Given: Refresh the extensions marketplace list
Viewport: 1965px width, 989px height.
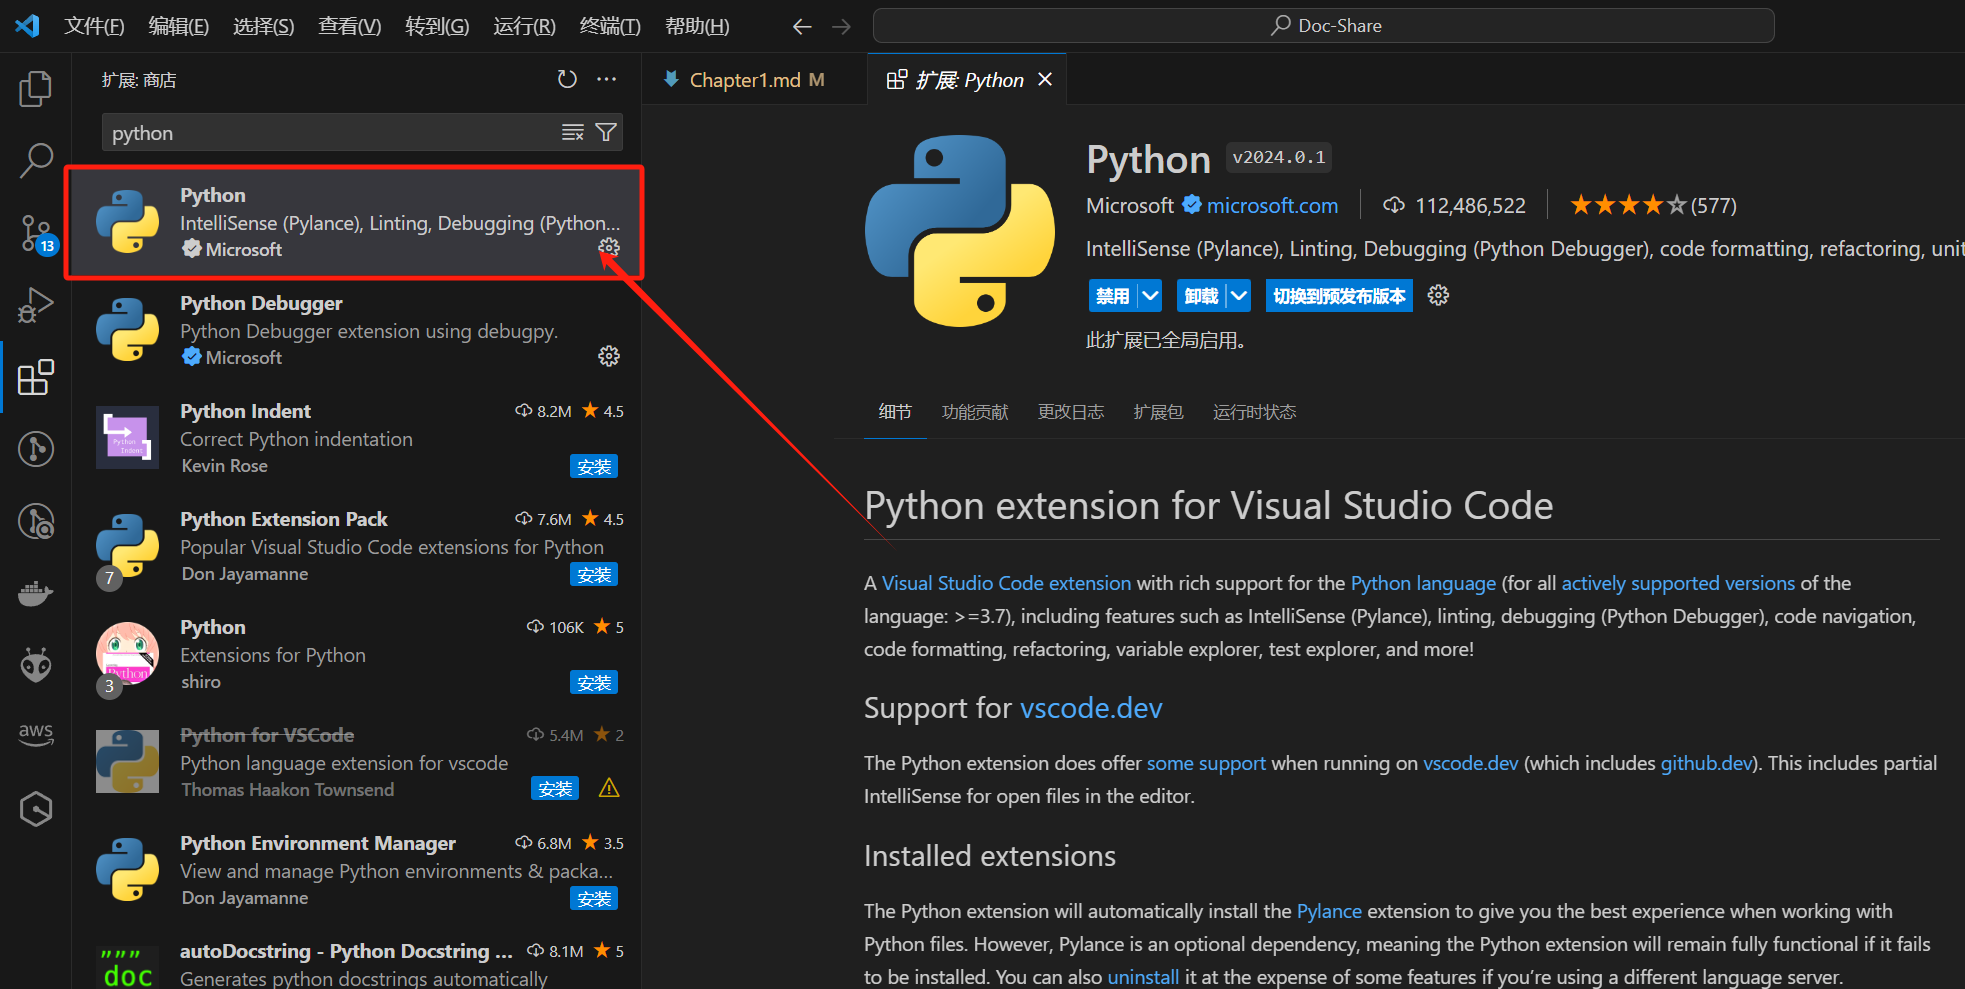Looking at the screenshot, I should coord(567,79).
